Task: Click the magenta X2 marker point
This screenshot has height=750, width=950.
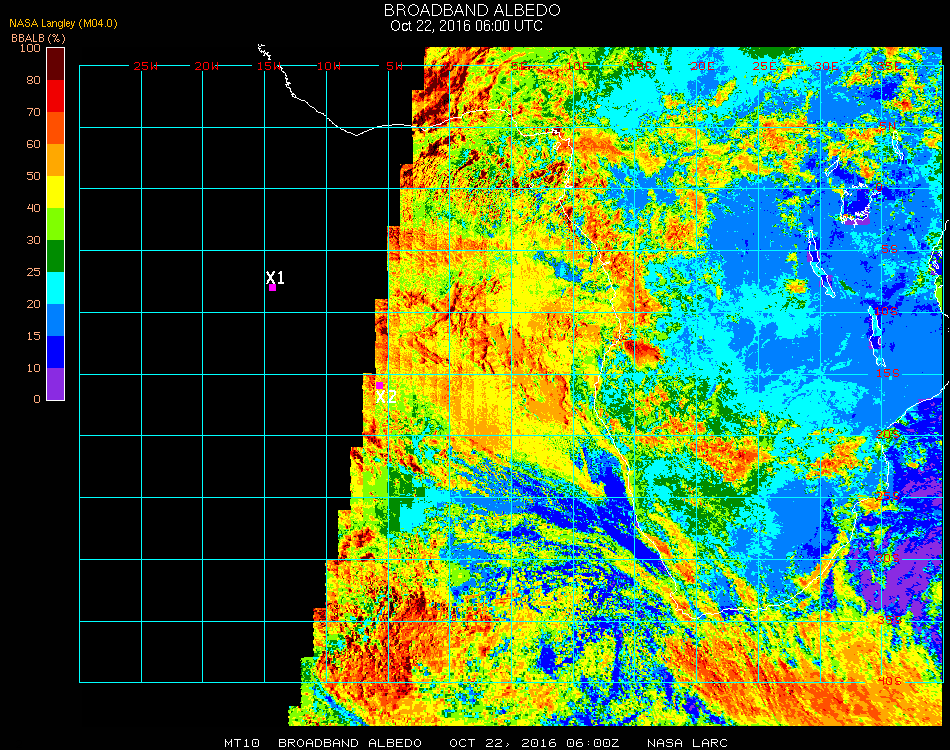Action: 379,385
